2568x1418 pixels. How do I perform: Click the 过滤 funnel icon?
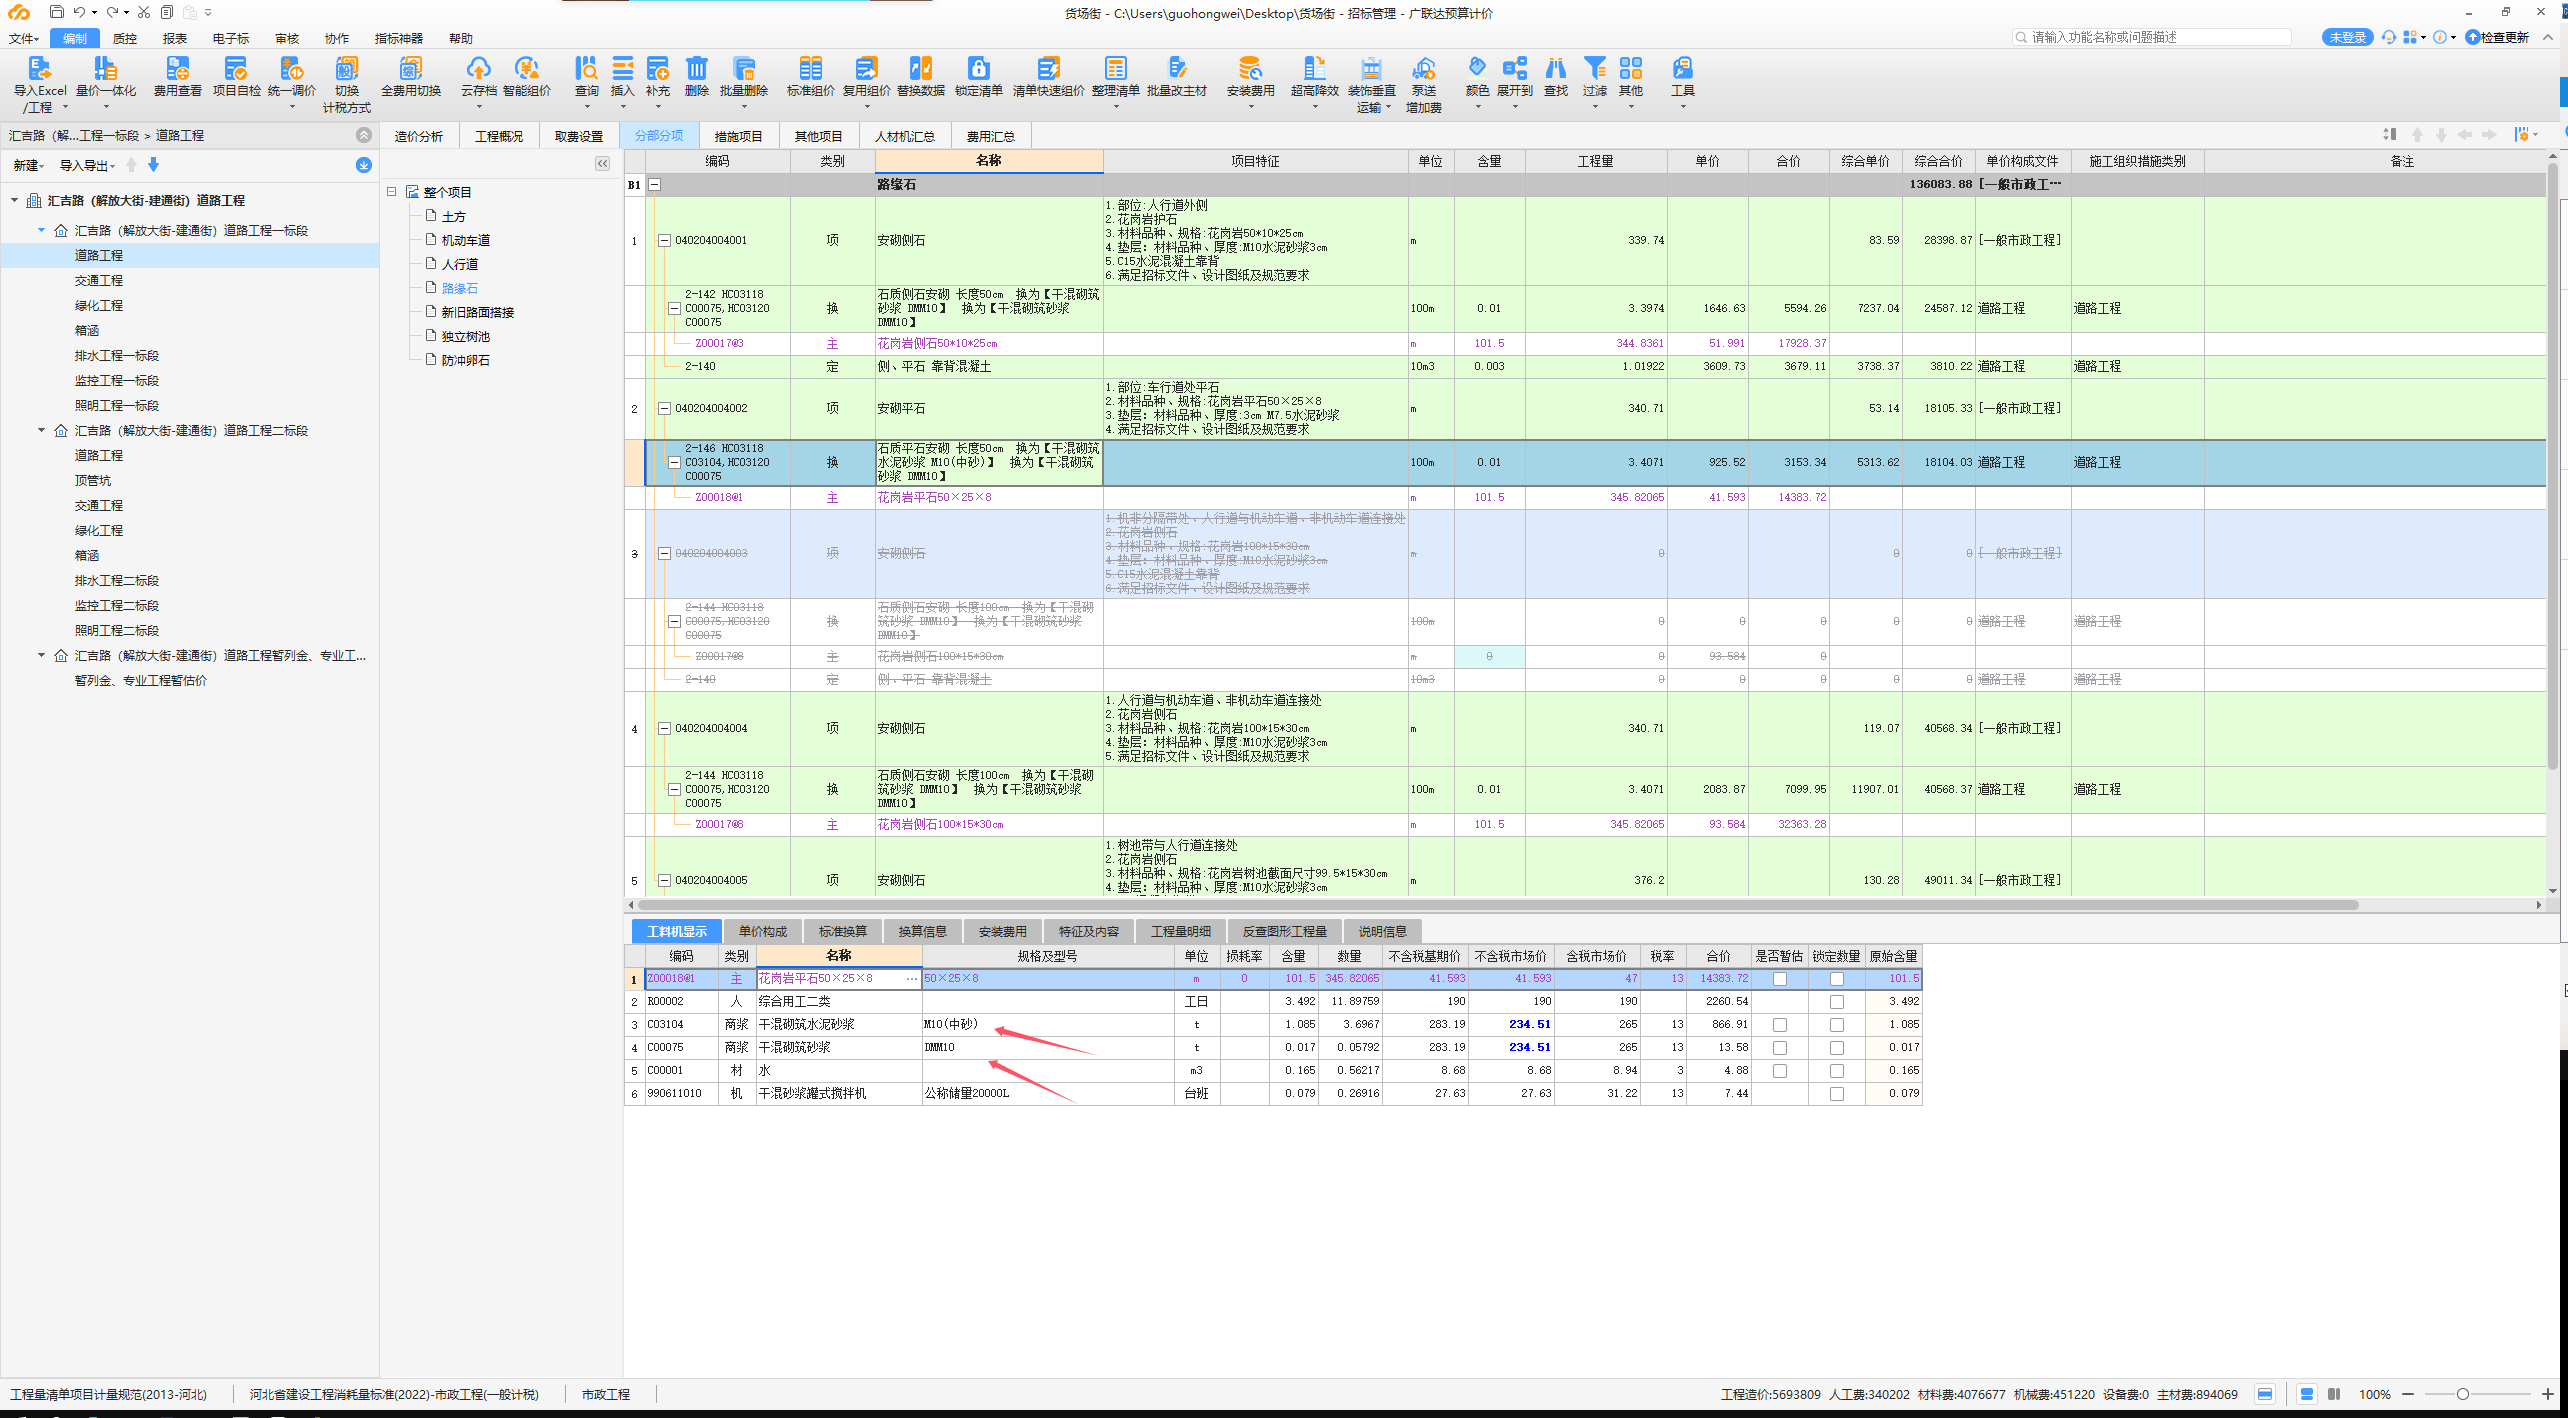(1594, 68)
